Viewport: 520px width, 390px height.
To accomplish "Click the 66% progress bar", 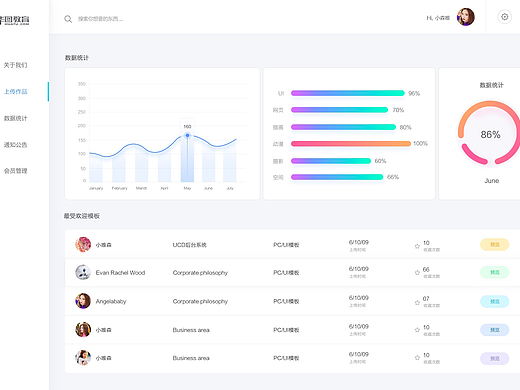I will tap(337, 177).
